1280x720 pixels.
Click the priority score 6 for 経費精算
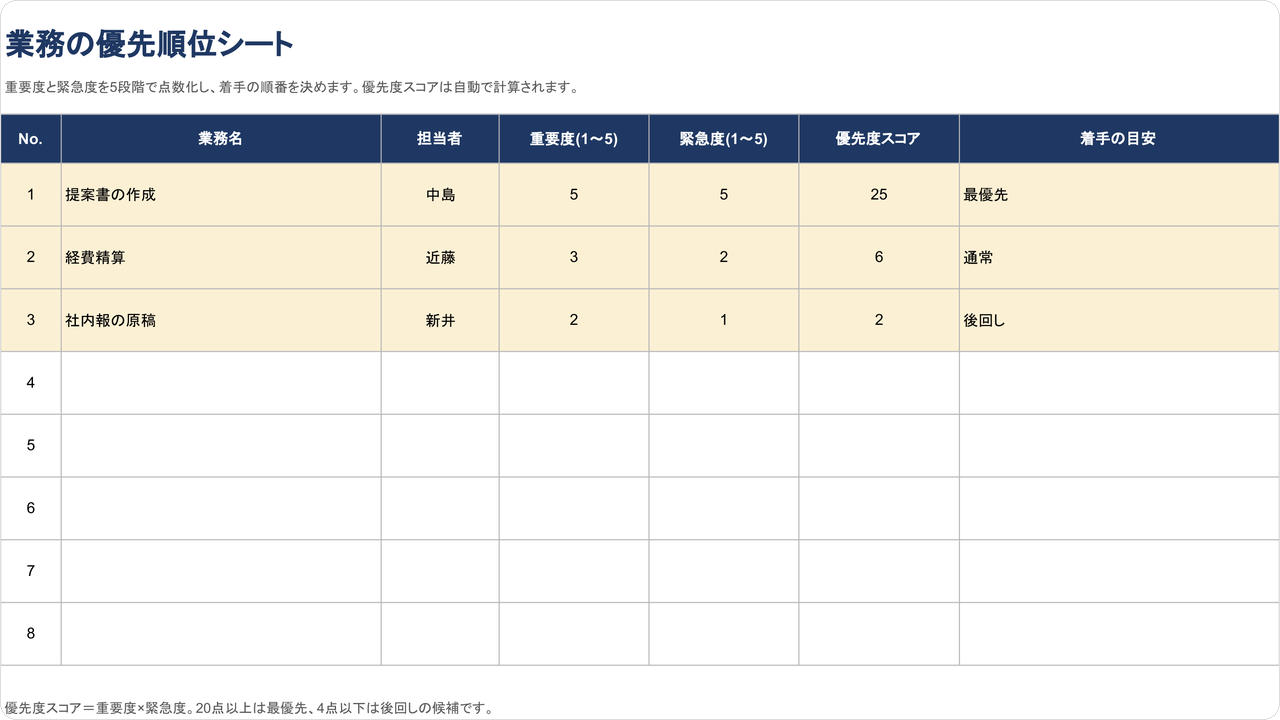pyautogui.click(x=879, y=258)
